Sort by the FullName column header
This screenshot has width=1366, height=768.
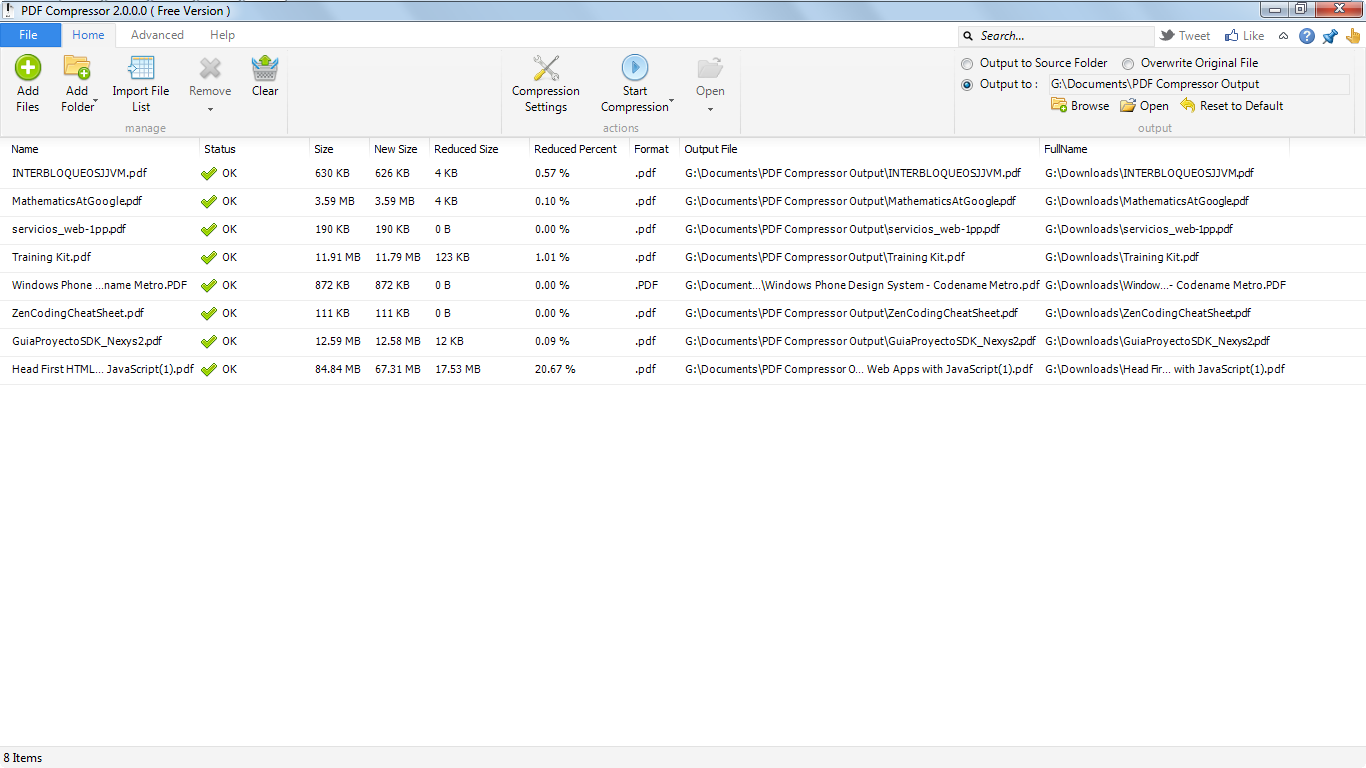1066,149
